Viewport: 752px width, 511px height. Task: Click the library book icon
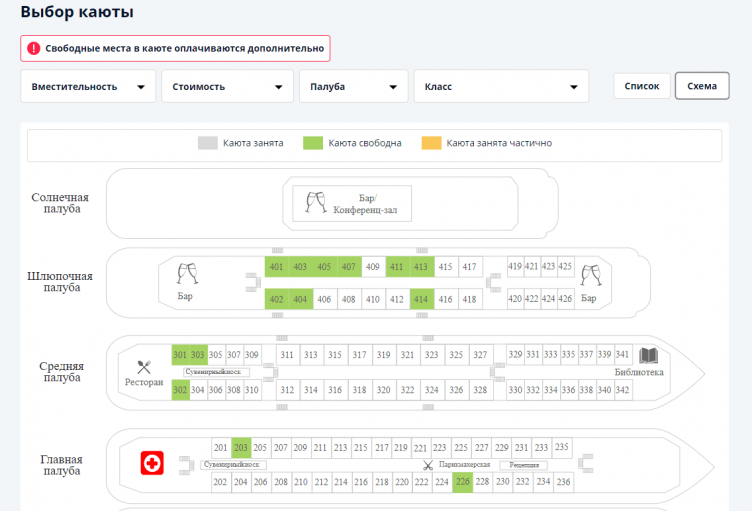(648, 356)
